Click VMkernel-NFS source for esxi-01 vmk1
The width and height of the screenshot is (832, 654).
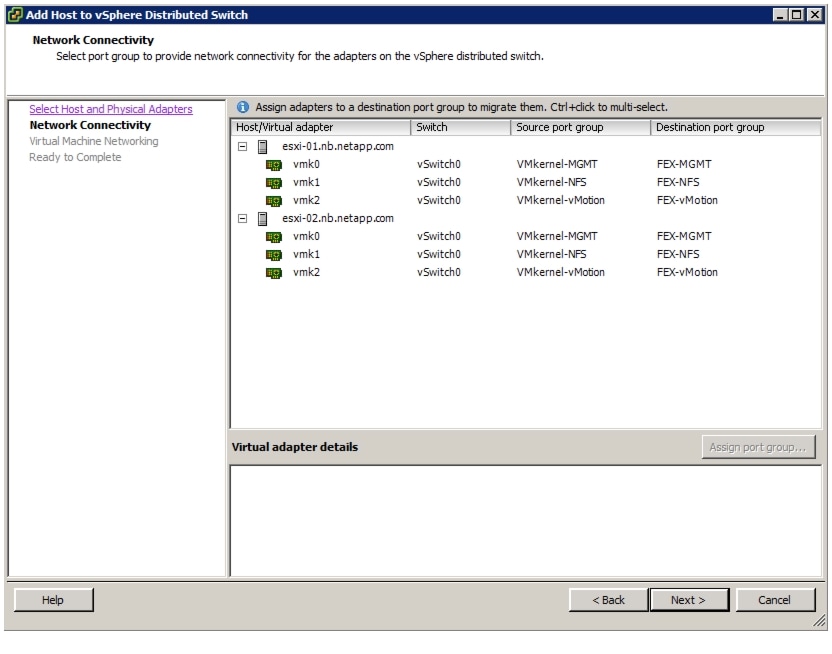[x=551, y=182]
